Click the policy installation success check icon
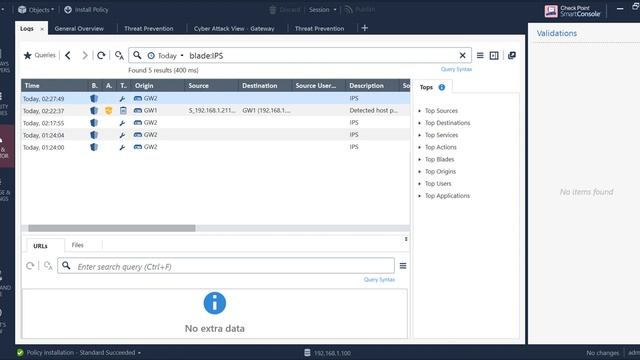The image size is (640, 360). (x=20, y=353)
